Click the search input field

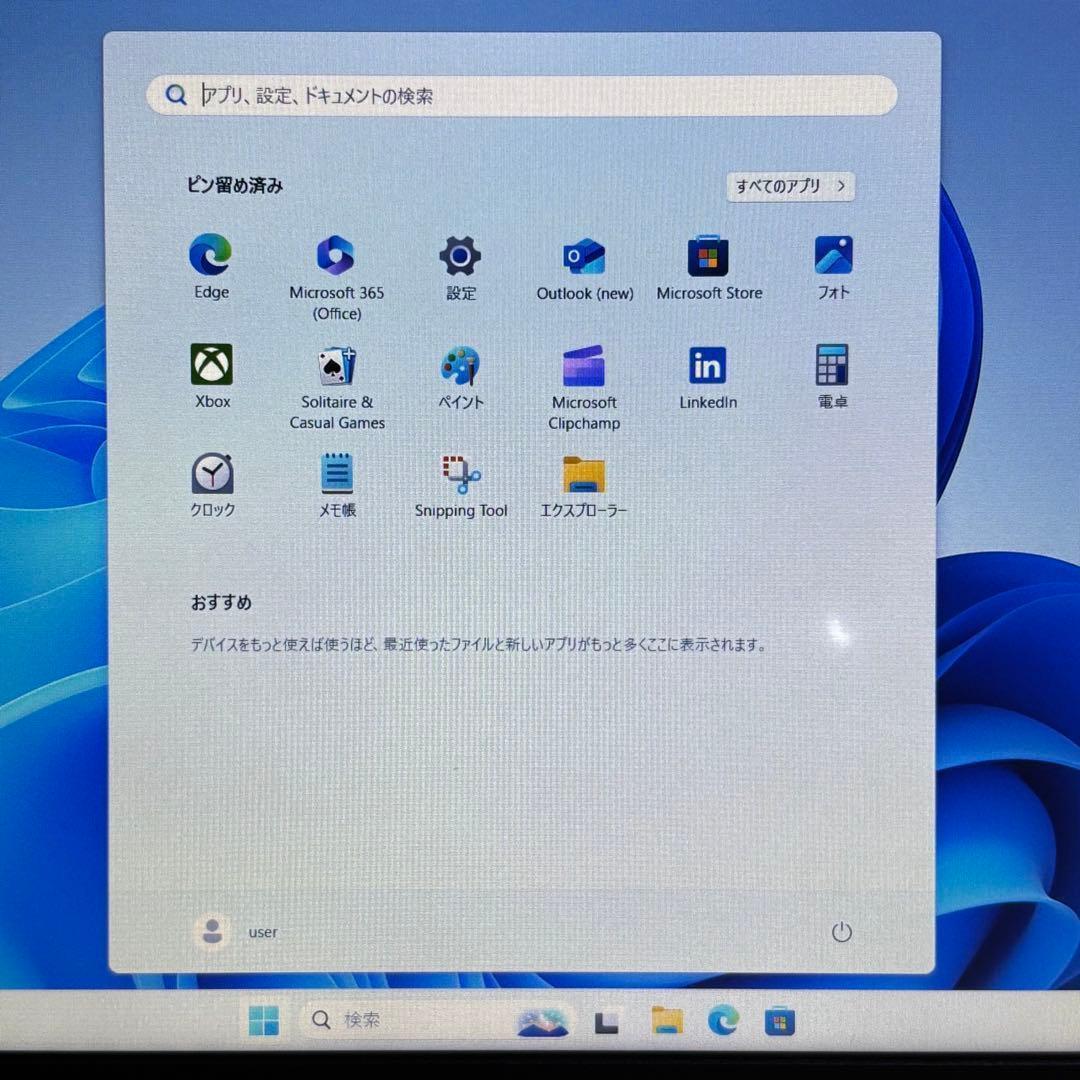520,95
